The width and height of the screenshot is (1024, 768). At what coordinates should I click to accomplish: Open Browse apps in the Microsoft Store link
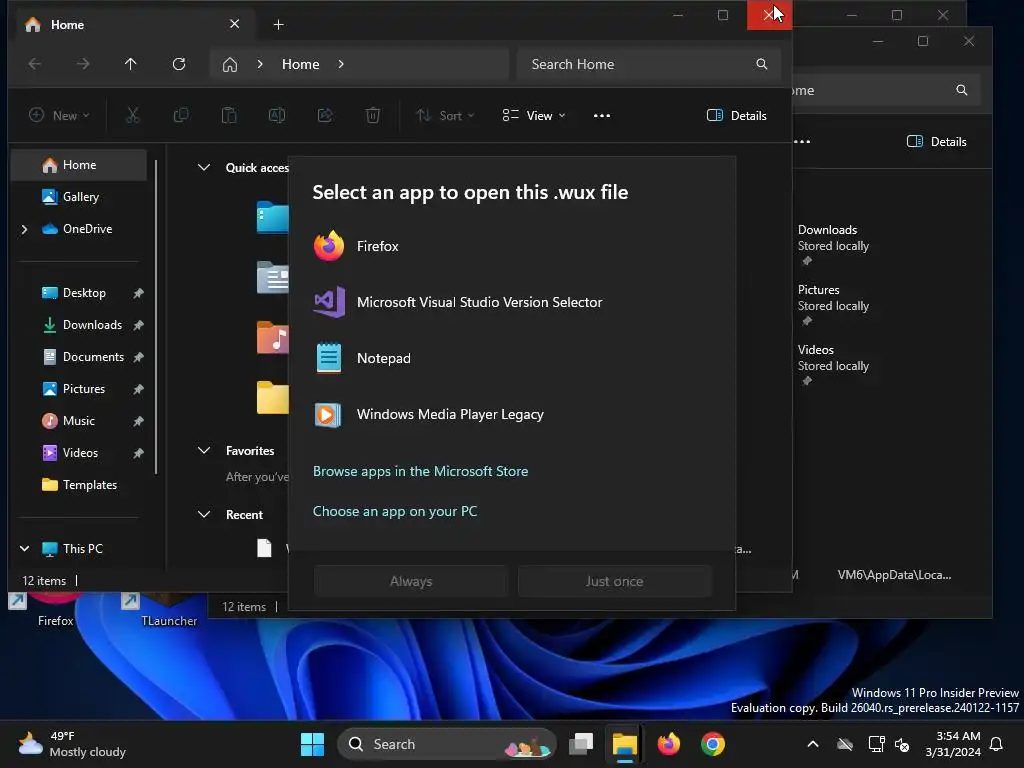coord(421,471)
